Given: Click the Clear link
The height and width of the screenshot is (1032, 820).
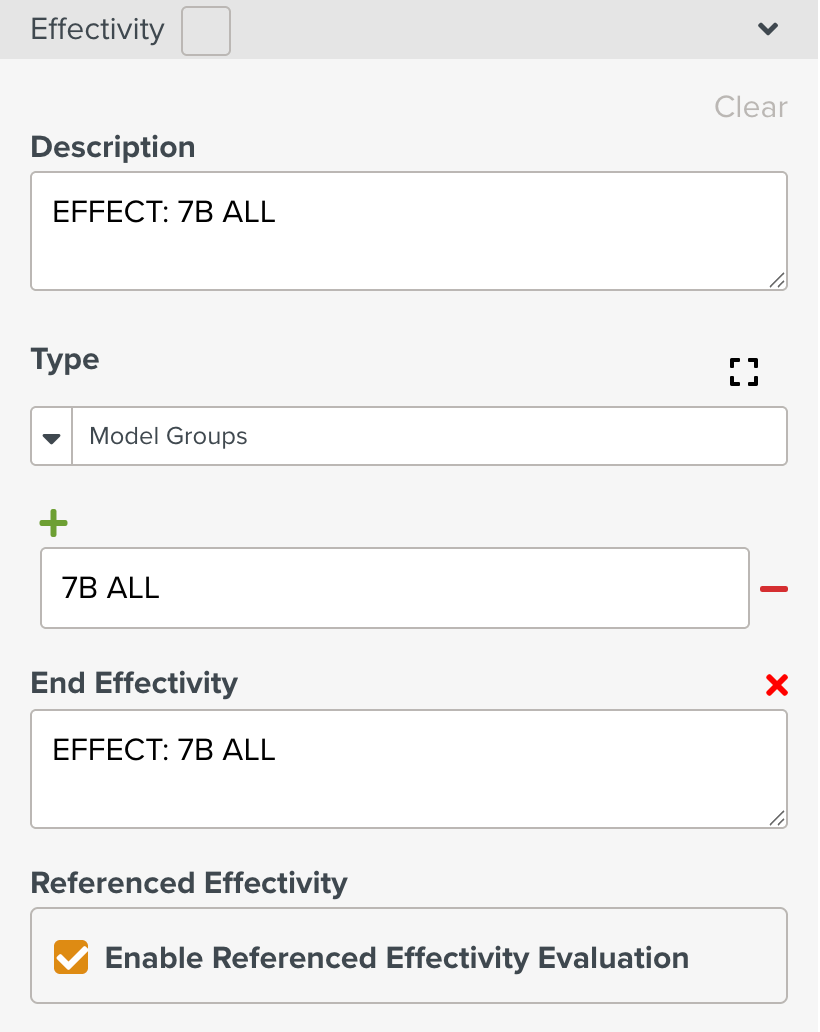Looking at the screenshot, I should (750, 107).
